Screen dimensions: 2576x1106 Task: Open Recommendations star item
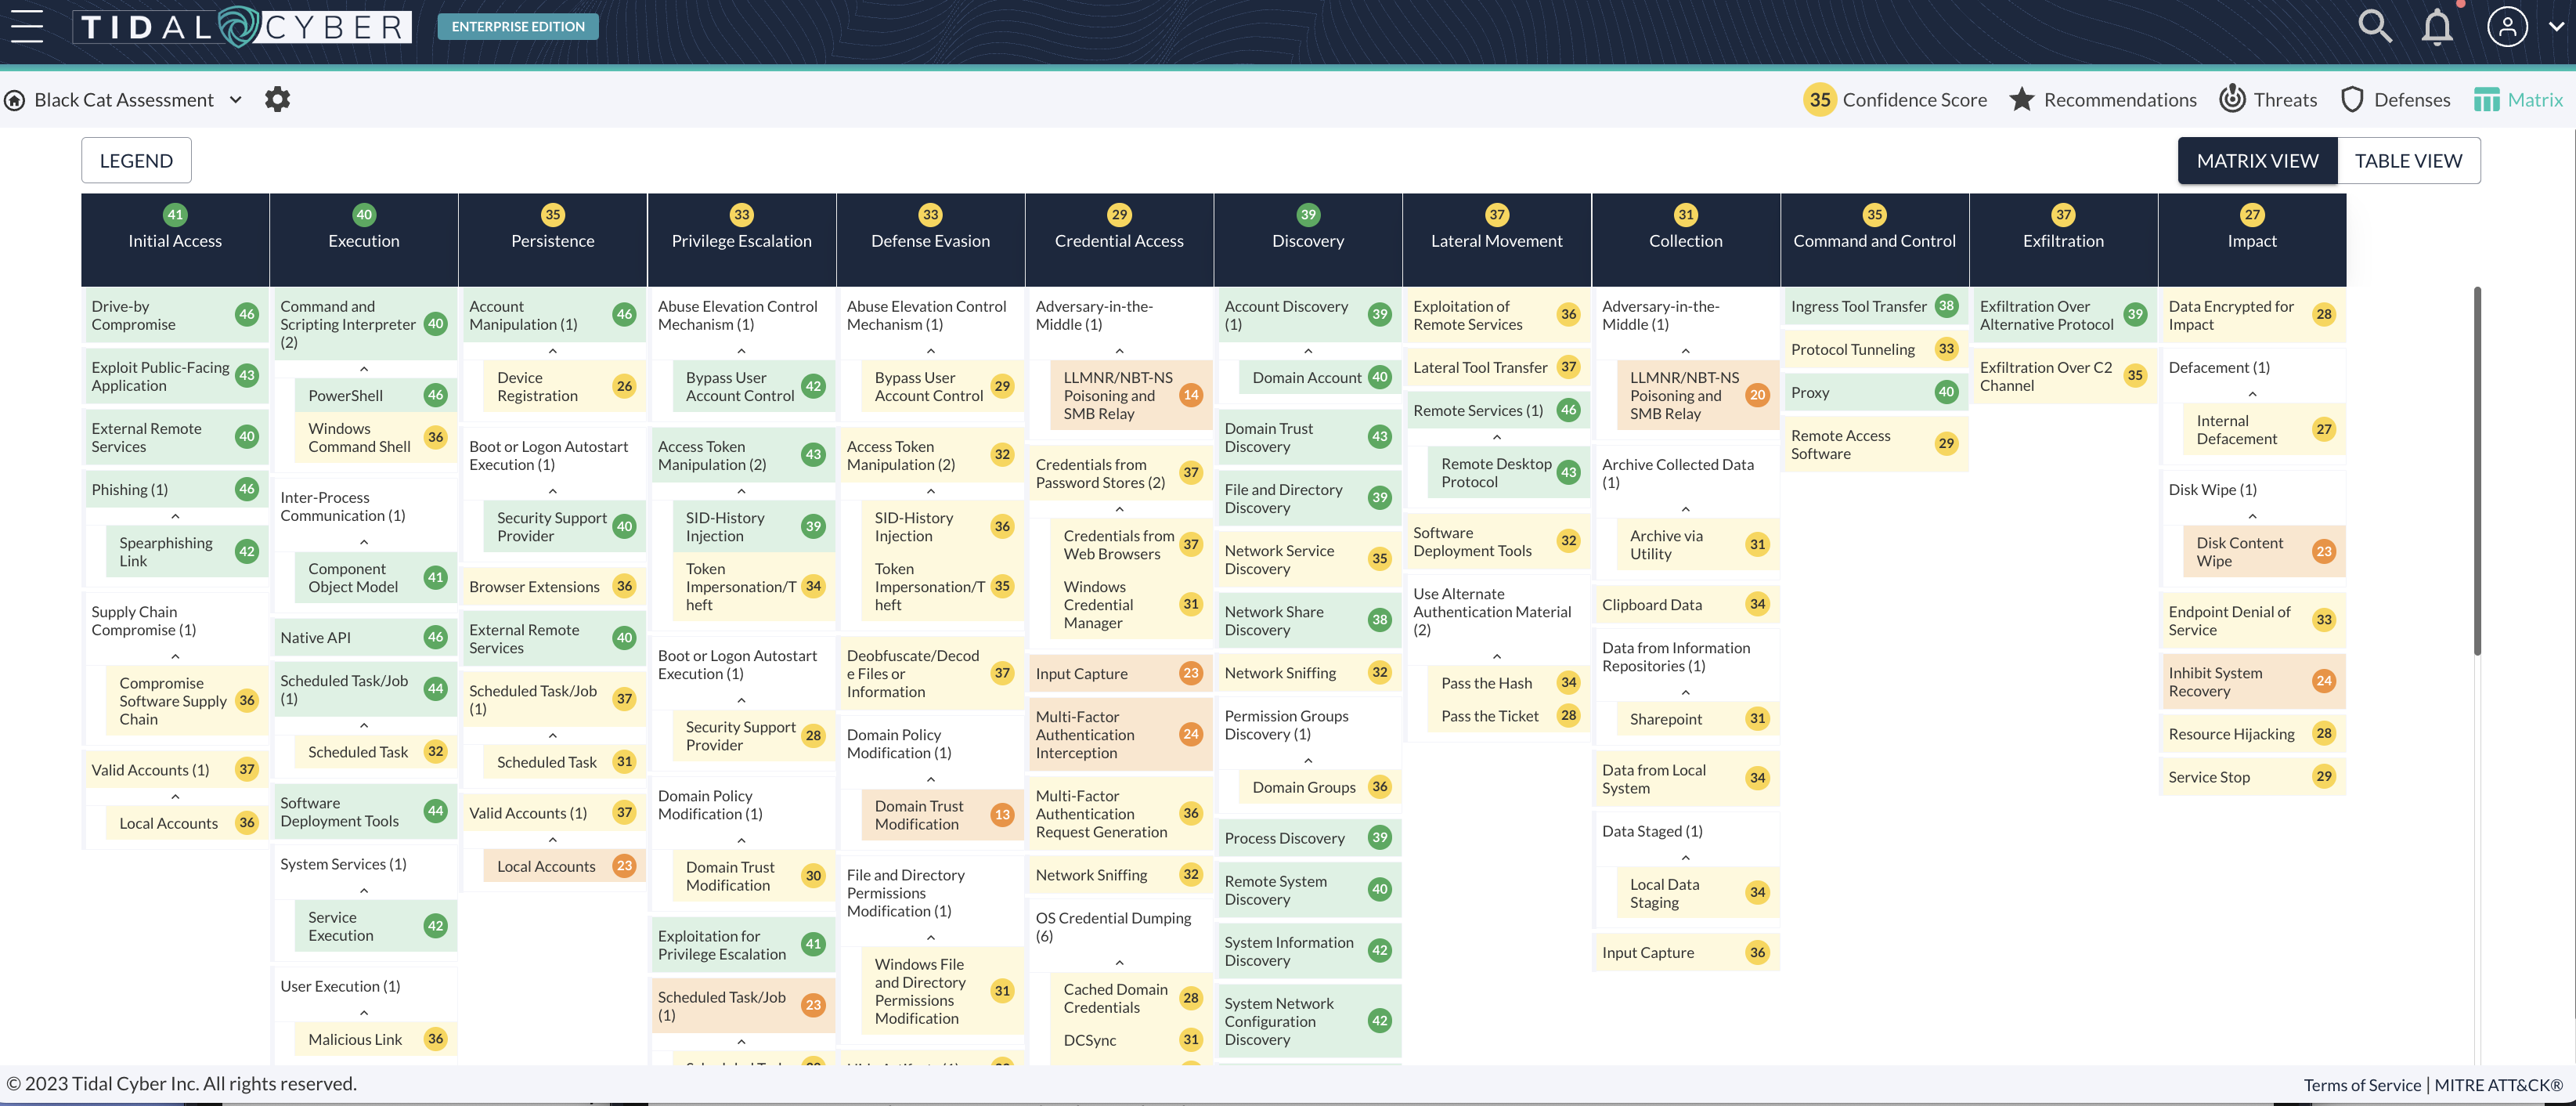(x=2103, y=99)
